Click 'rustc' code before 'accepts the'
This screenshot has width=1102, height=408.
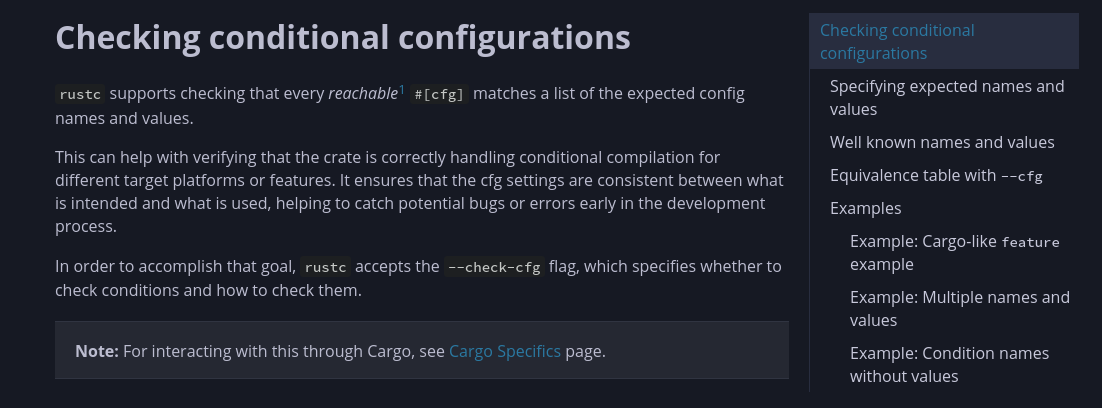pos(325,267)
